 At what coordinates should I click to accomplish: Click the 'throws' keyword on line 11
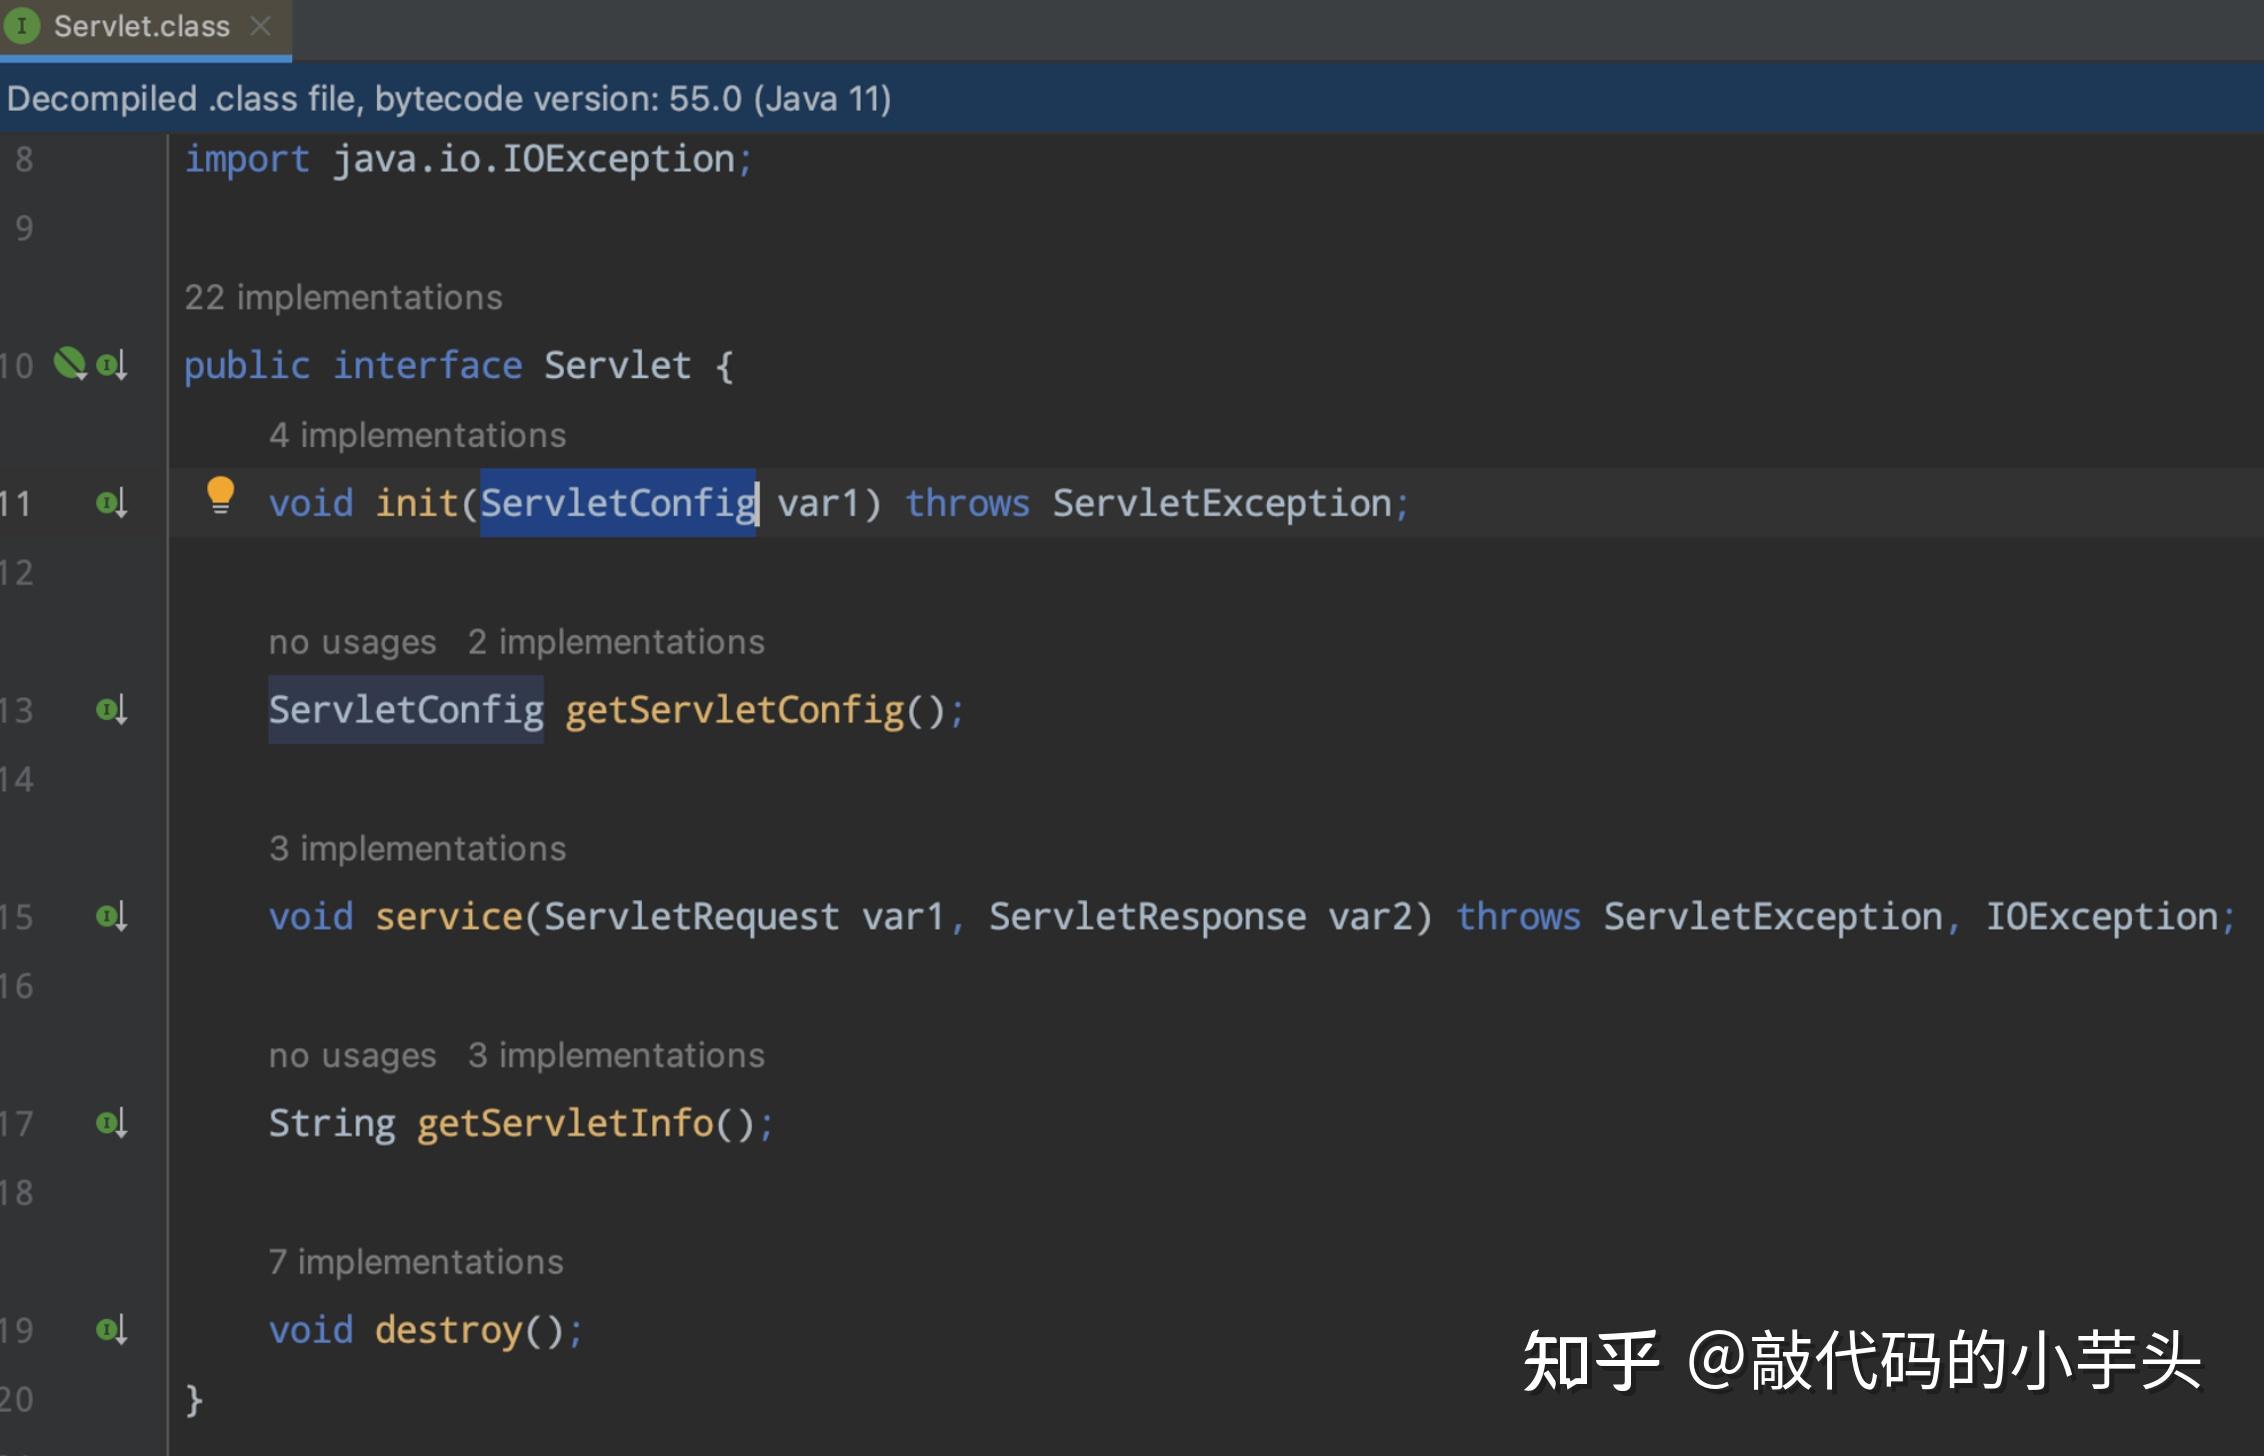[x=968, y=503]
